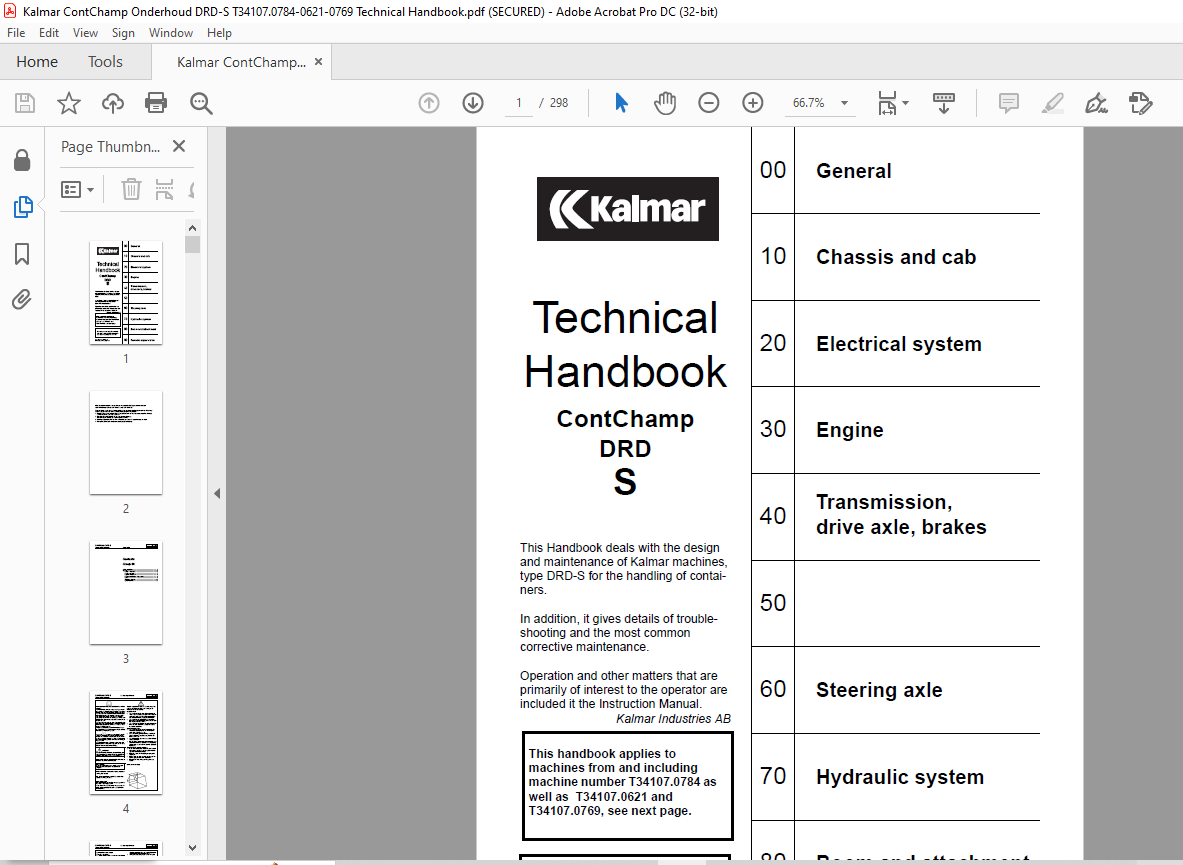Select page 2 thumbnail
This screenshot has height=865, width=1183.
tap(125, 443)
